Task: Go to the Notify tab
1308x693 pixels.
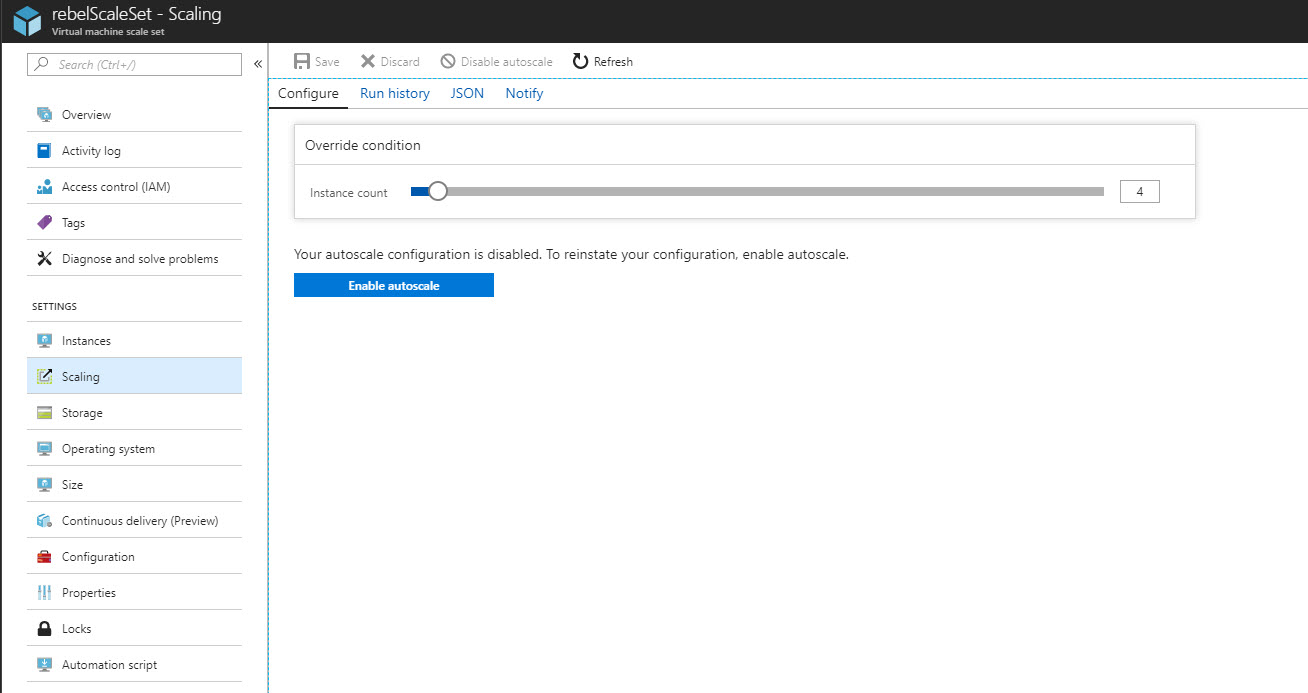Action: [x=524, y=93]
